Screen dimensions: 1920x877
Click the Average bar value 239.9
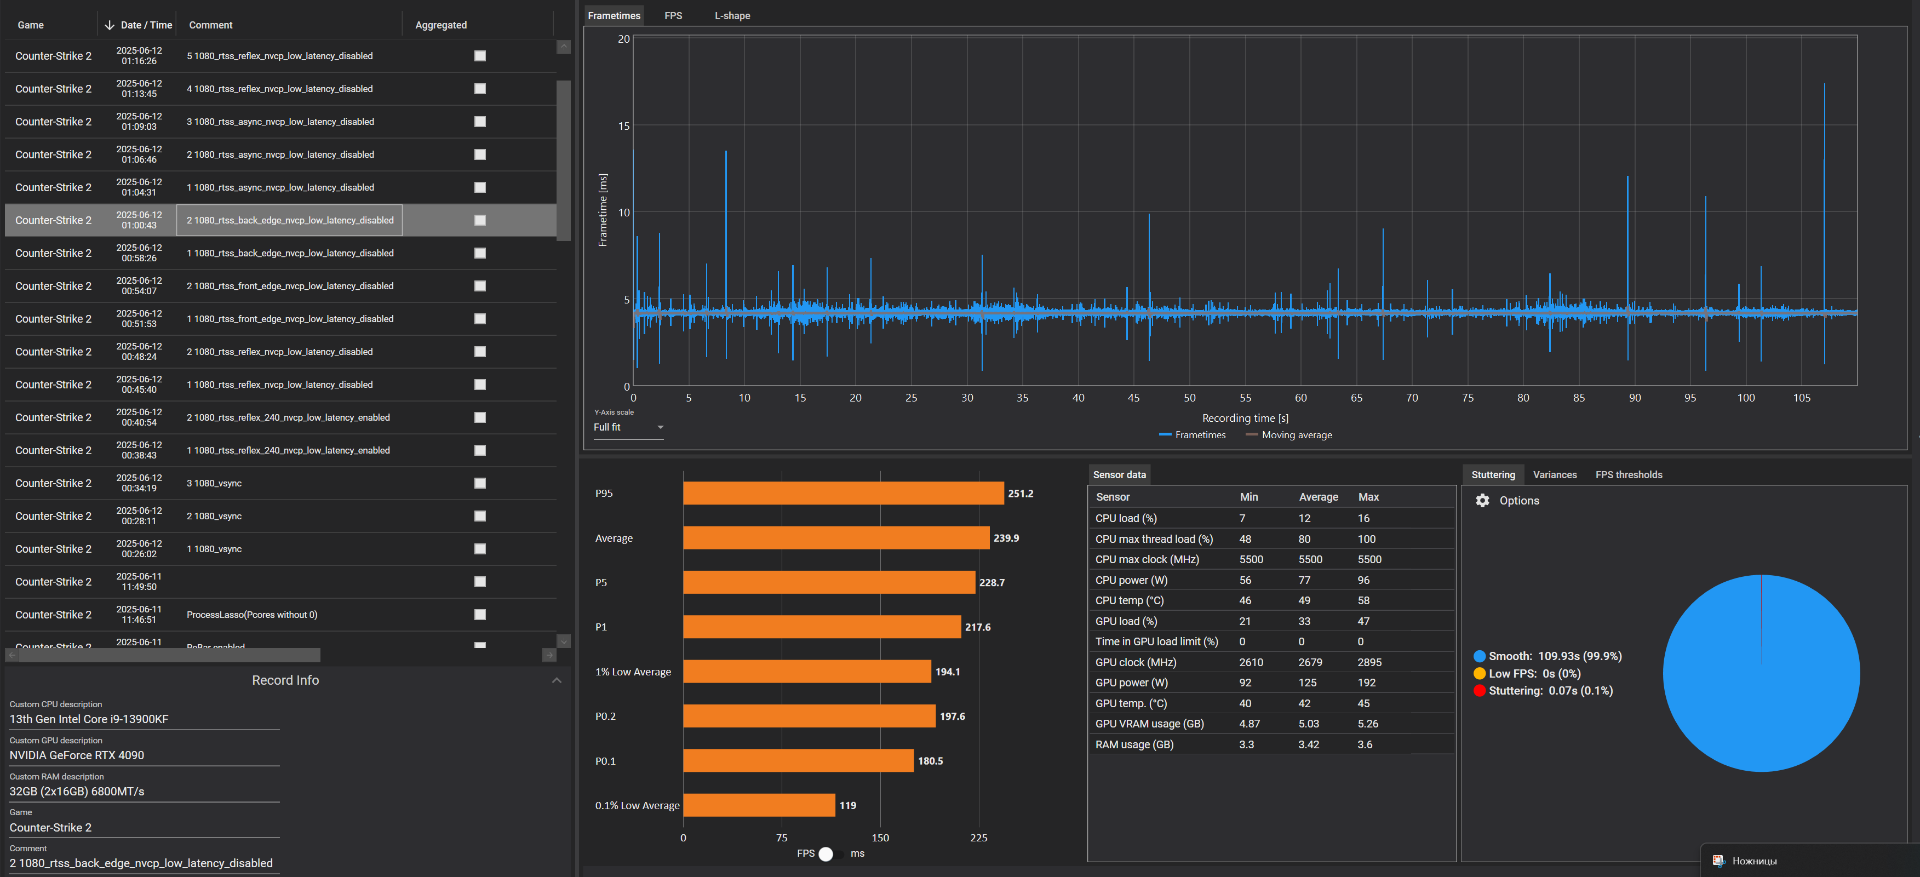[x=1006, y=538]
